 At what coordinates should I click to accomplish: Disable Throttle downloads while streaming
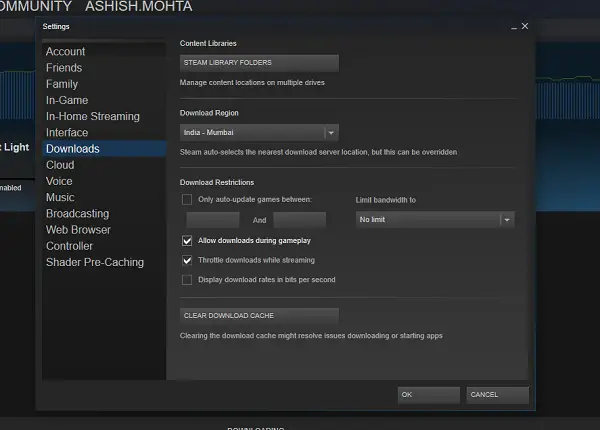click(187, 260)
